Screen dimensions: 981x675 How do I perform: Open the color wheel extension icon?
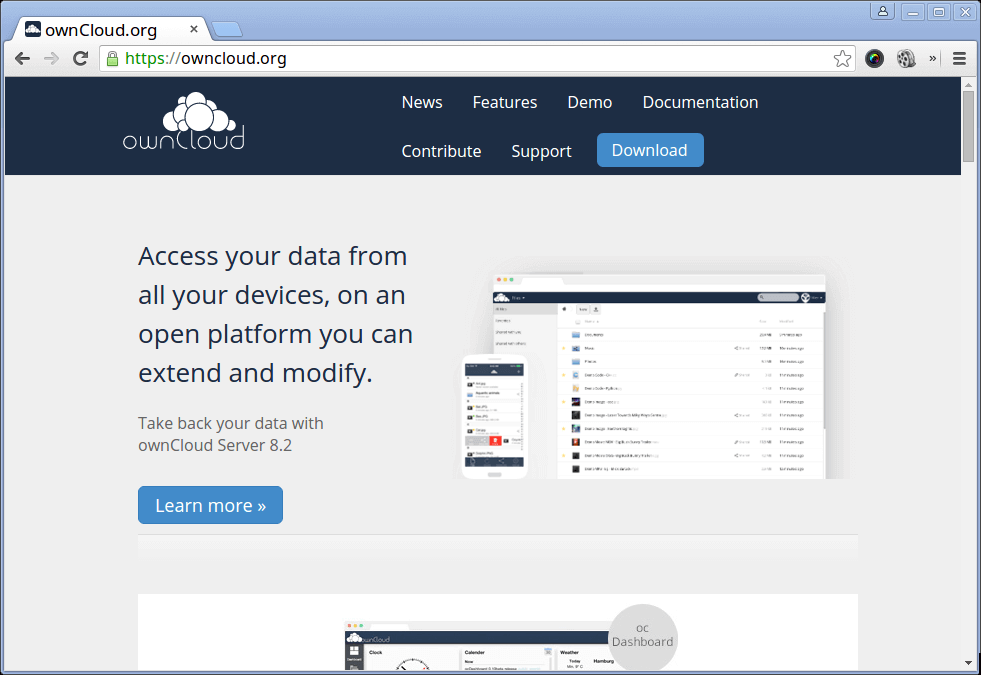coord(874,59)
